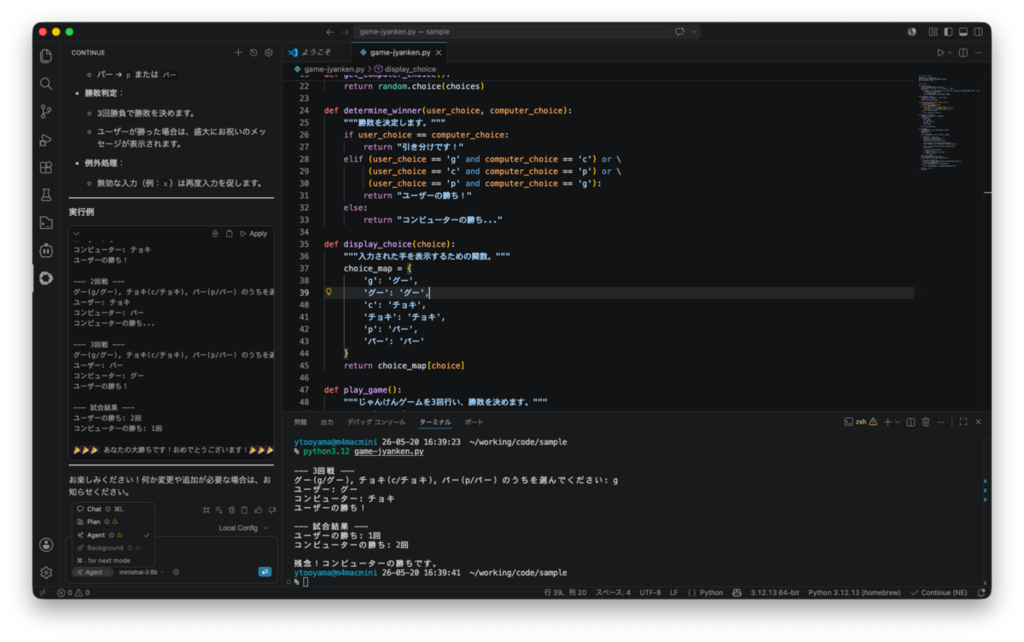The height and width of the screenshot is (642, 1024).
Task: Click Apply on the example code block
Action: pyautogui.click(x=254, y=233)
